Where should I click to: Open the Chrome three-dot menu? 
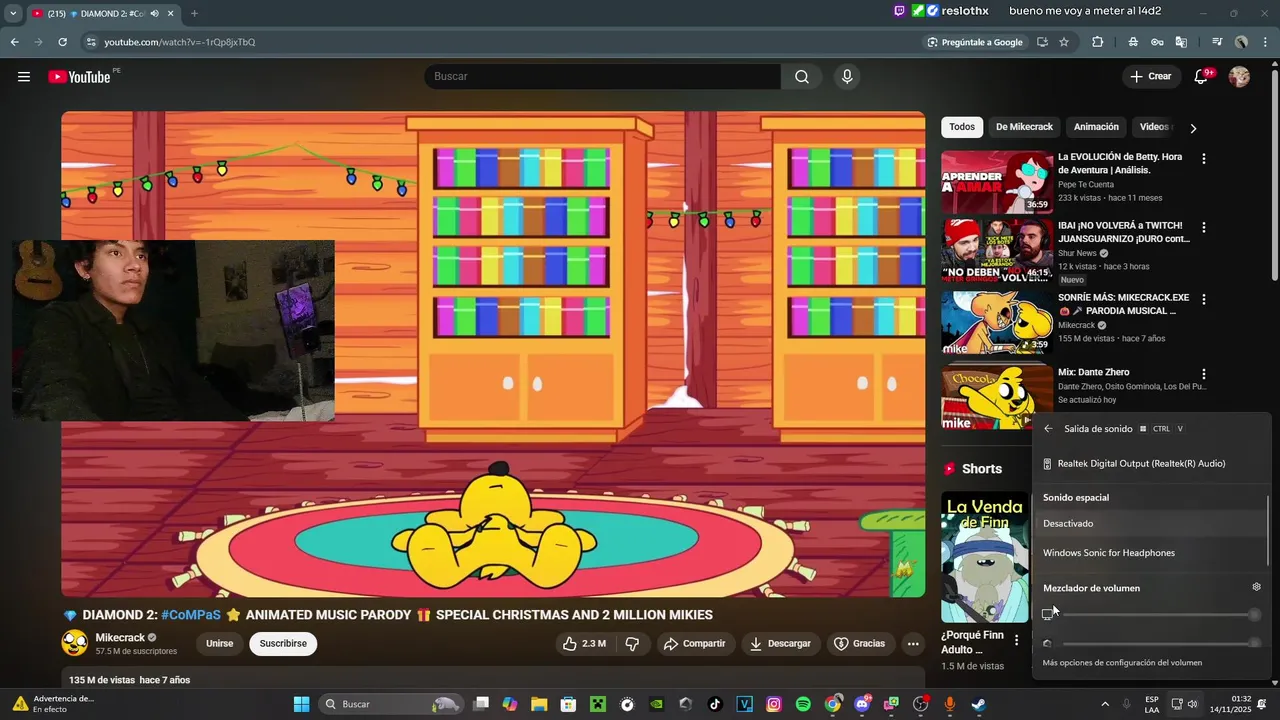pyautogui.click(x=1265, y=42)
